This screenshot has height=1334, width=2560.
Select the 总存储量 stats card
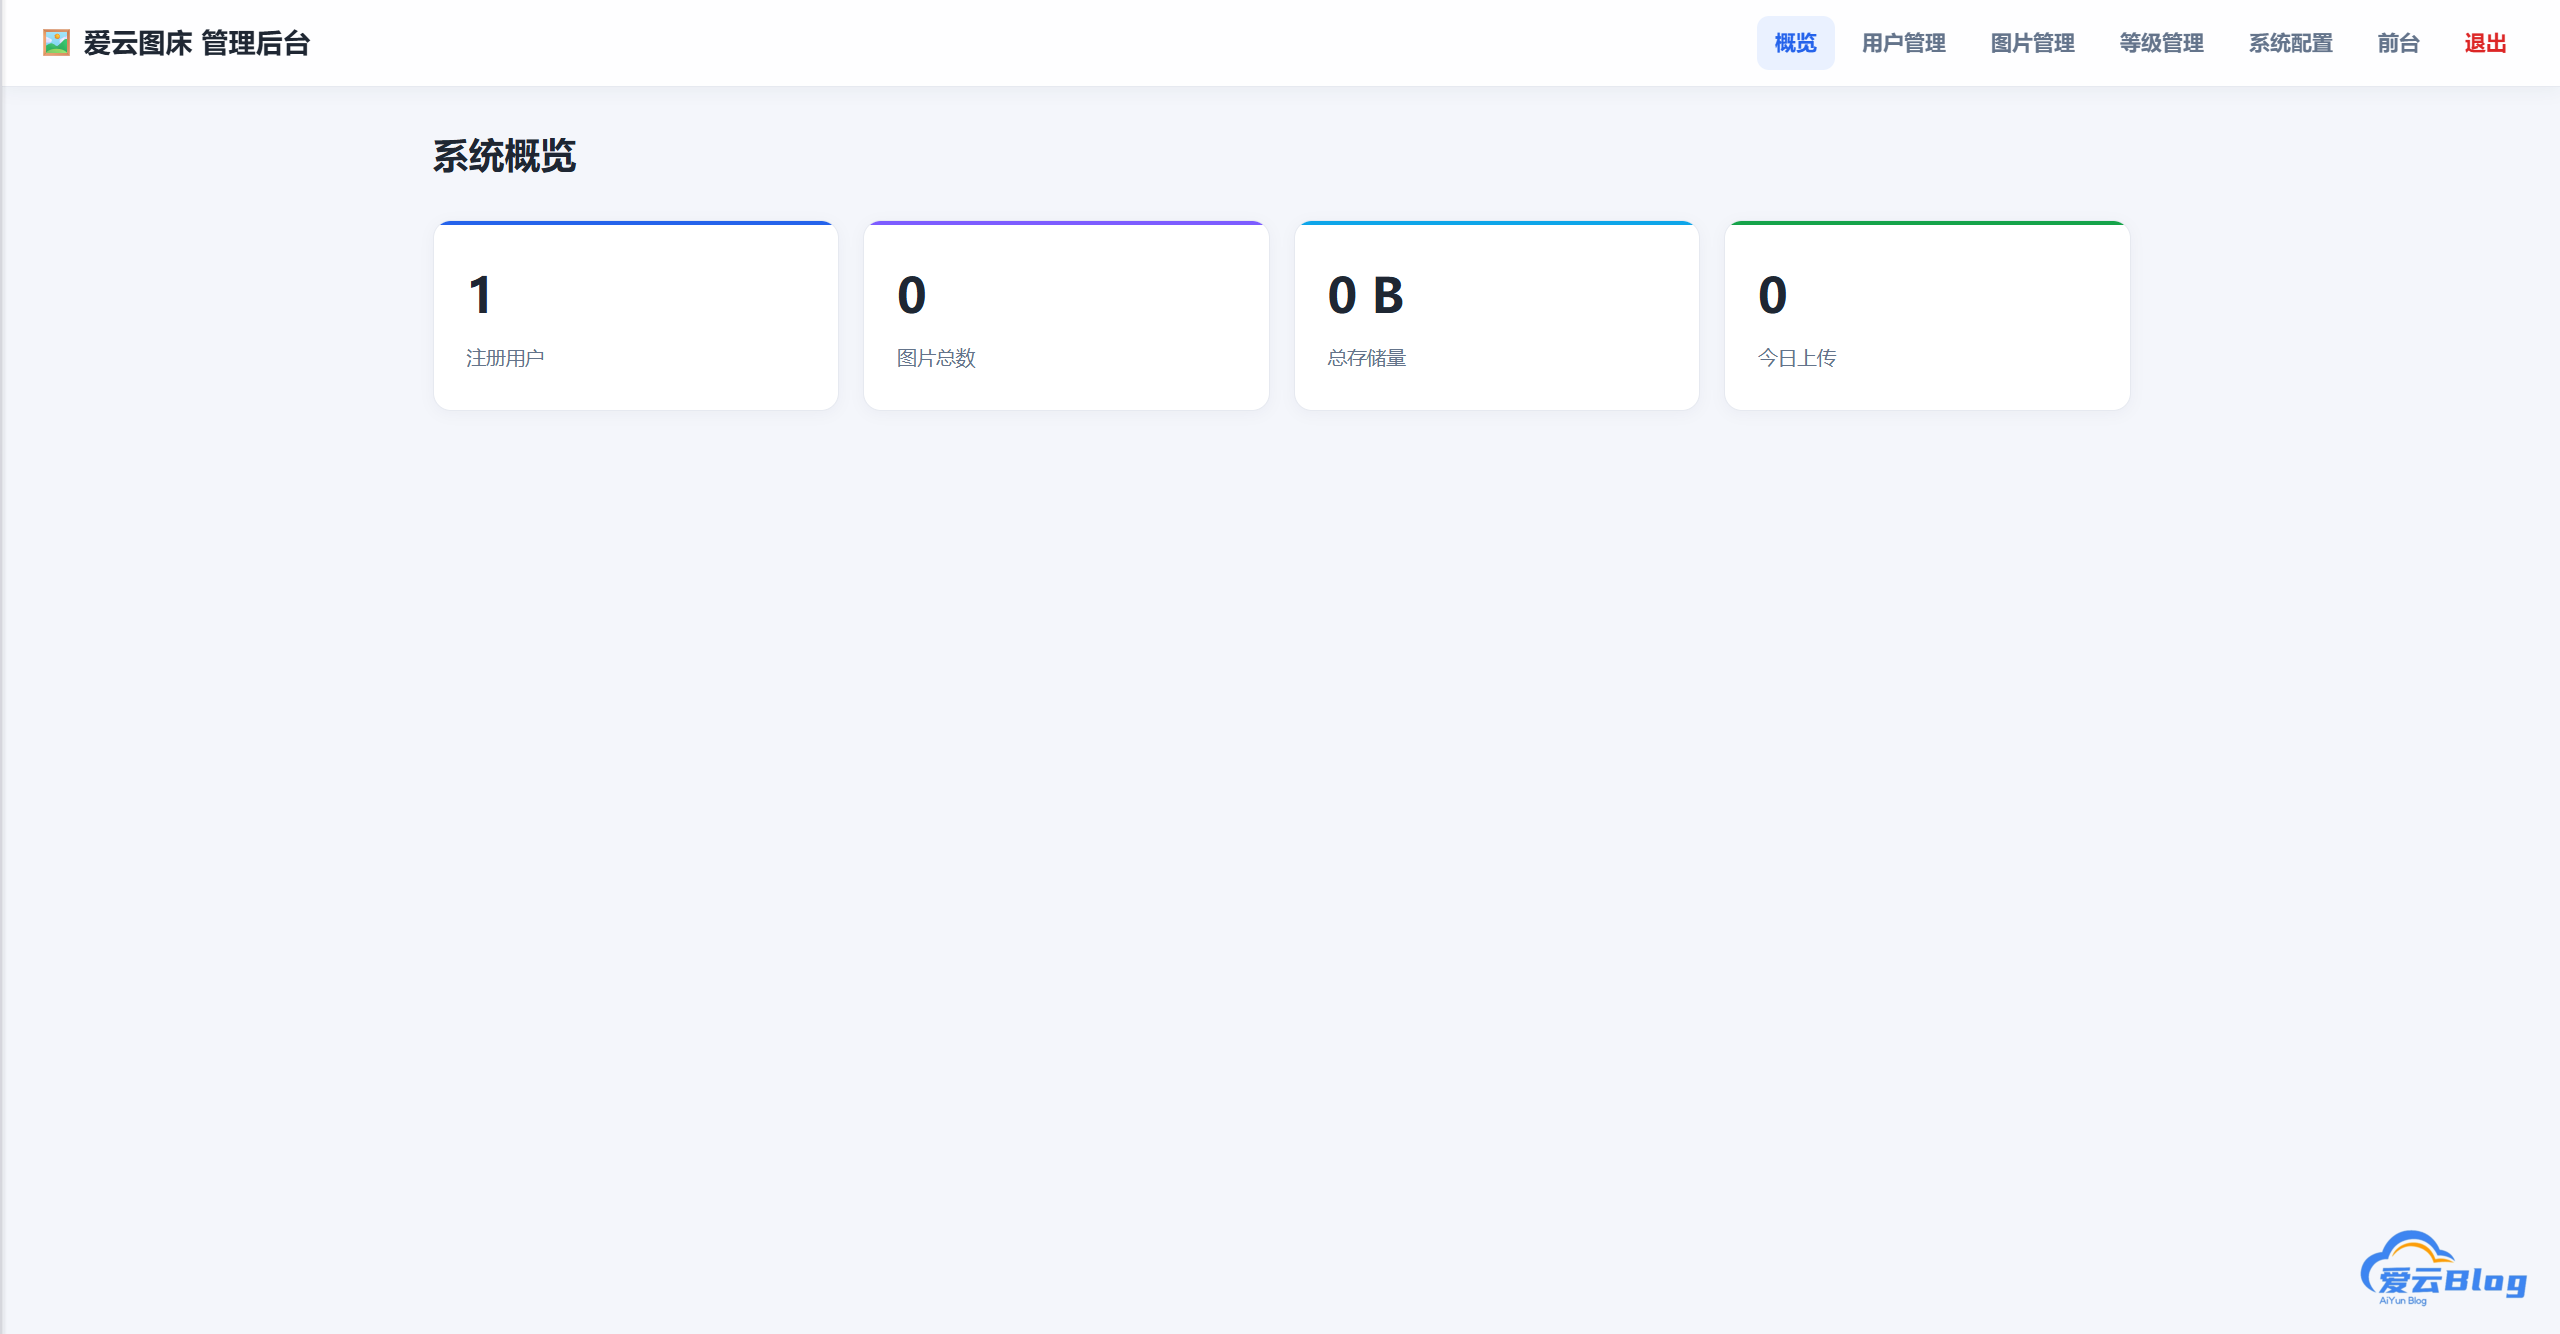(1497, 315)
